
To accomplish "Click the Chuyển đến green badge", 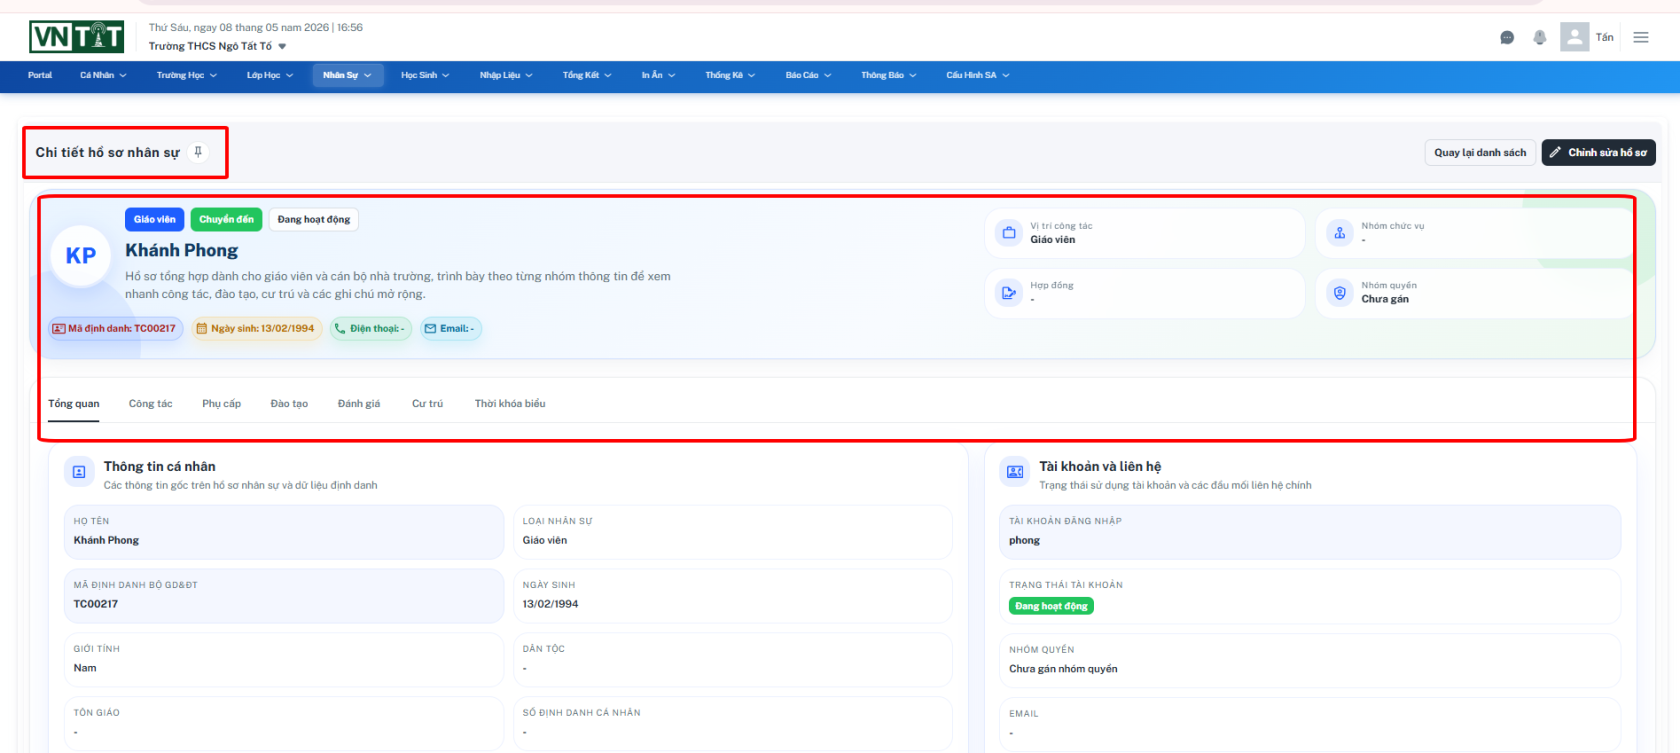I will 226,219.
